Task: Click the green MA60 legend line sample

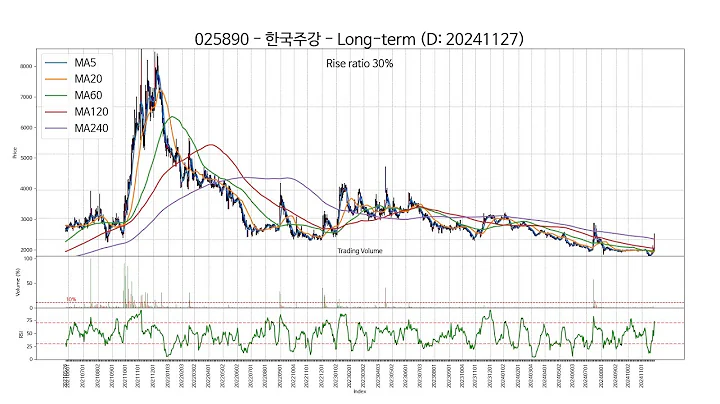Action: [56, 95]
